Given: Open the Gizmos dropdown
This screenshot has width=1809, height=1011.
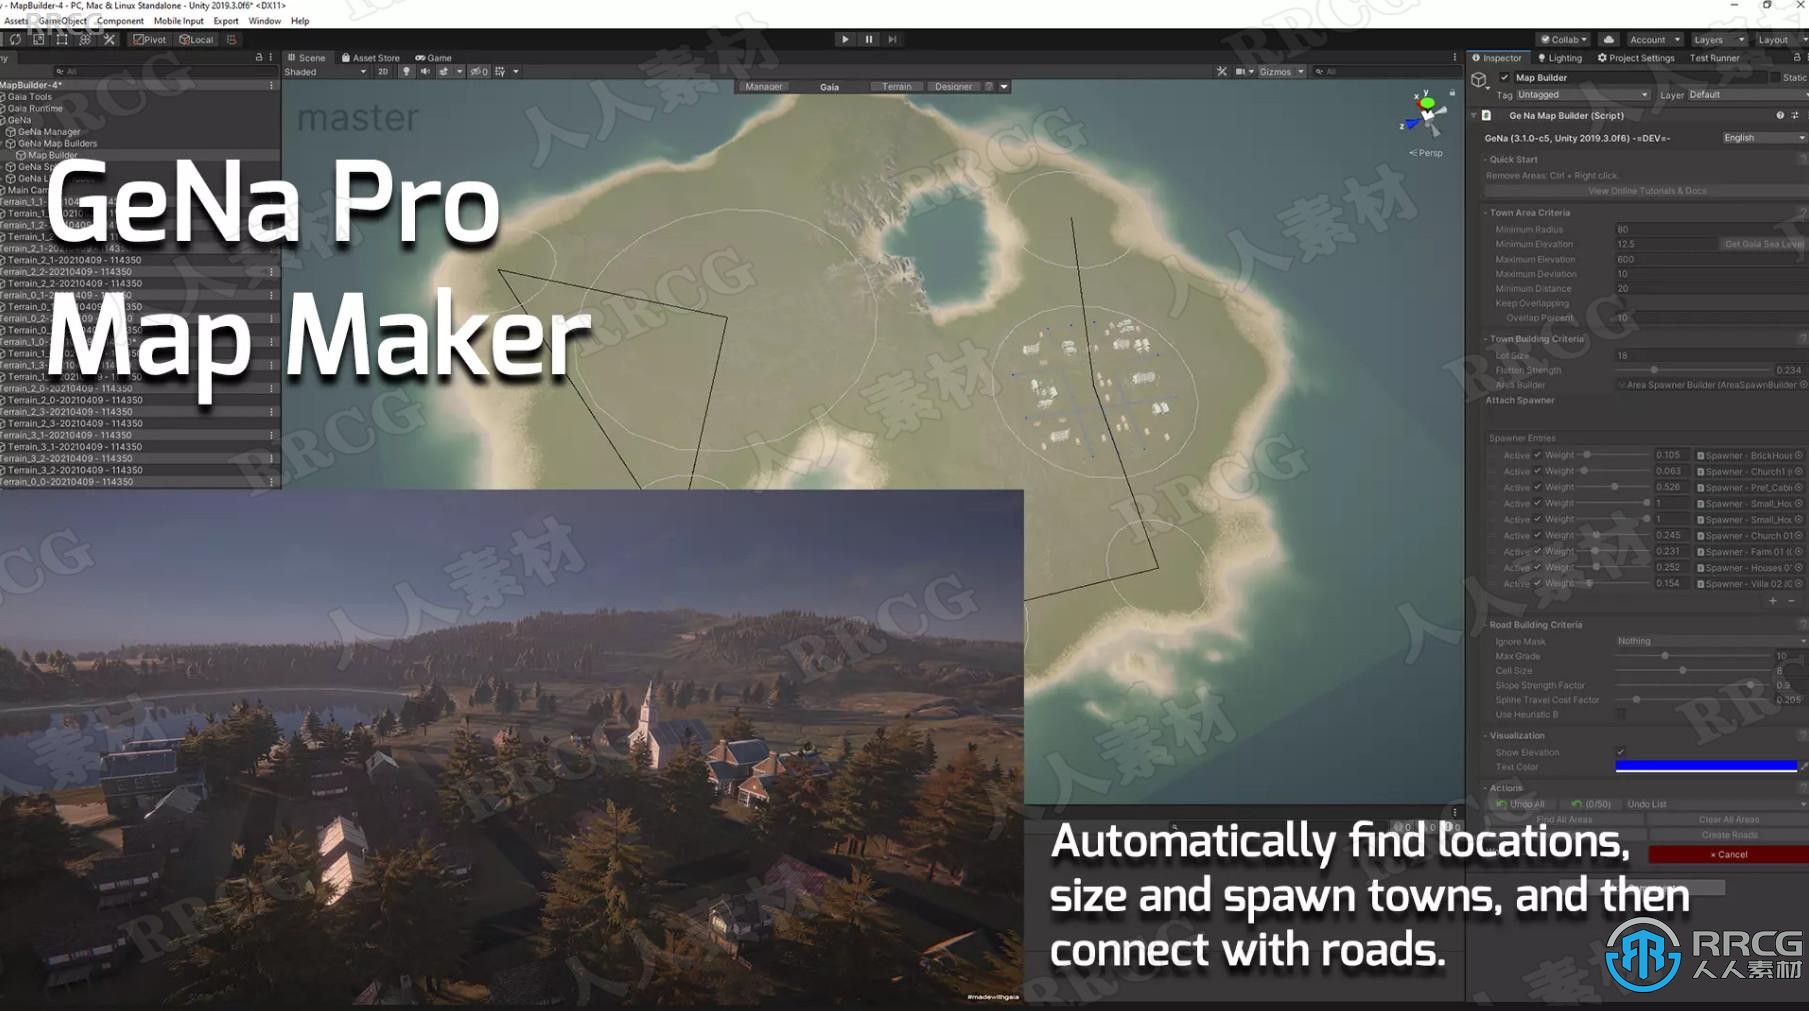Looking at the screenshot, I should pos(1281,72).
